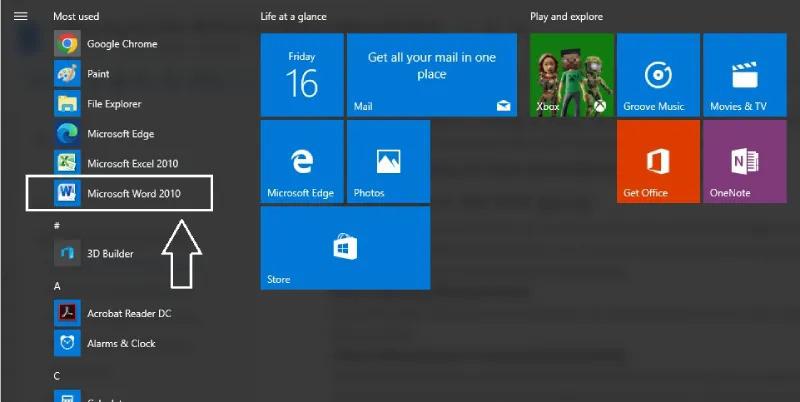Open Acrobat Reader DC

(x=113, y=313)
